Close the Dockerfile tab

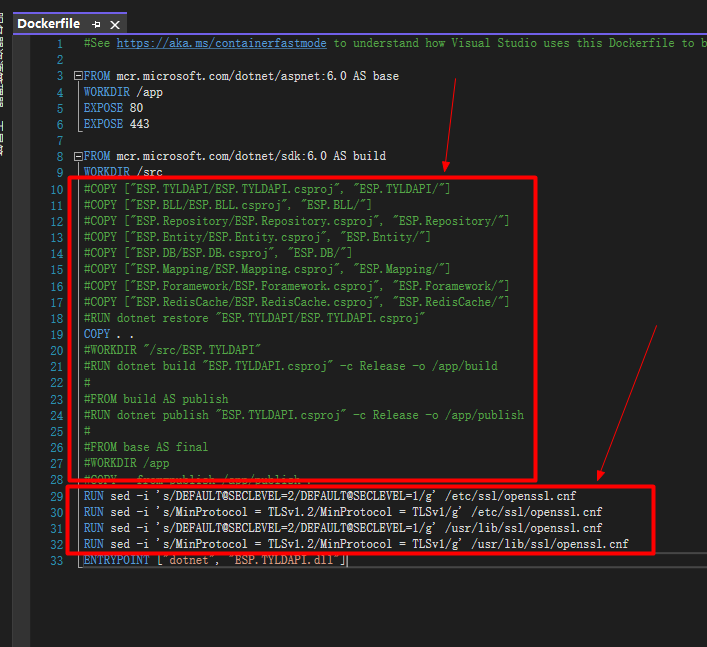115,25
